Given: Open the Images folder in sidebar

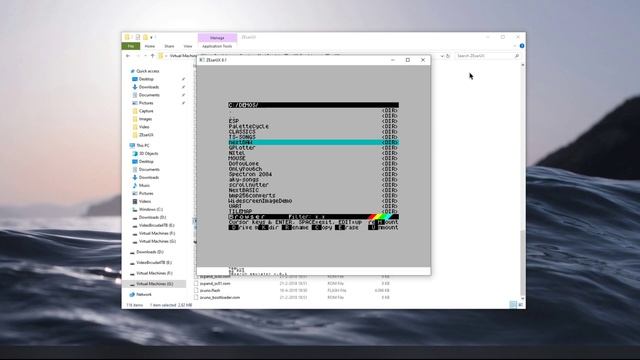Looking at the screenshot, I should point(145,119).
